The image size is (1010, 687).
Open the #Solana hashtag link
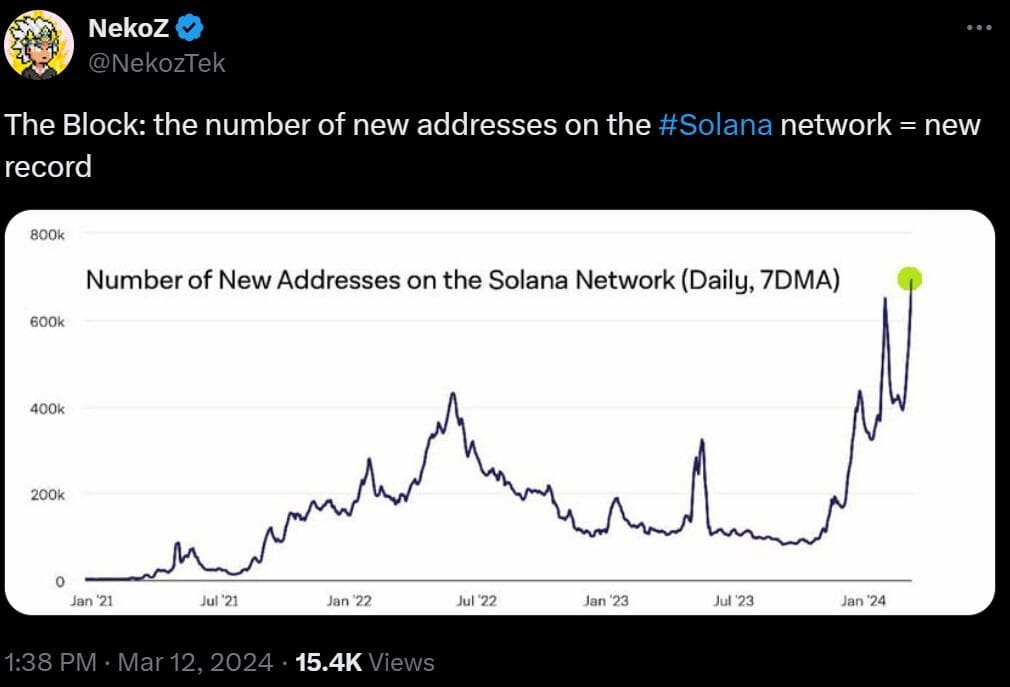tap(716, 125)
